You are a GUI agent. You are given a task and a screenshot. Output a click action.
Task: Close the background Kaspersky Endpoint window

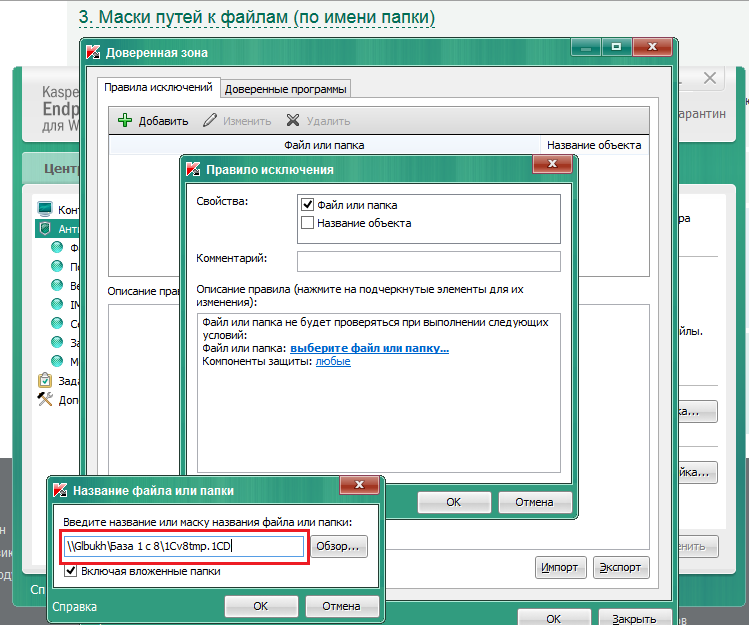coord(710,78)
